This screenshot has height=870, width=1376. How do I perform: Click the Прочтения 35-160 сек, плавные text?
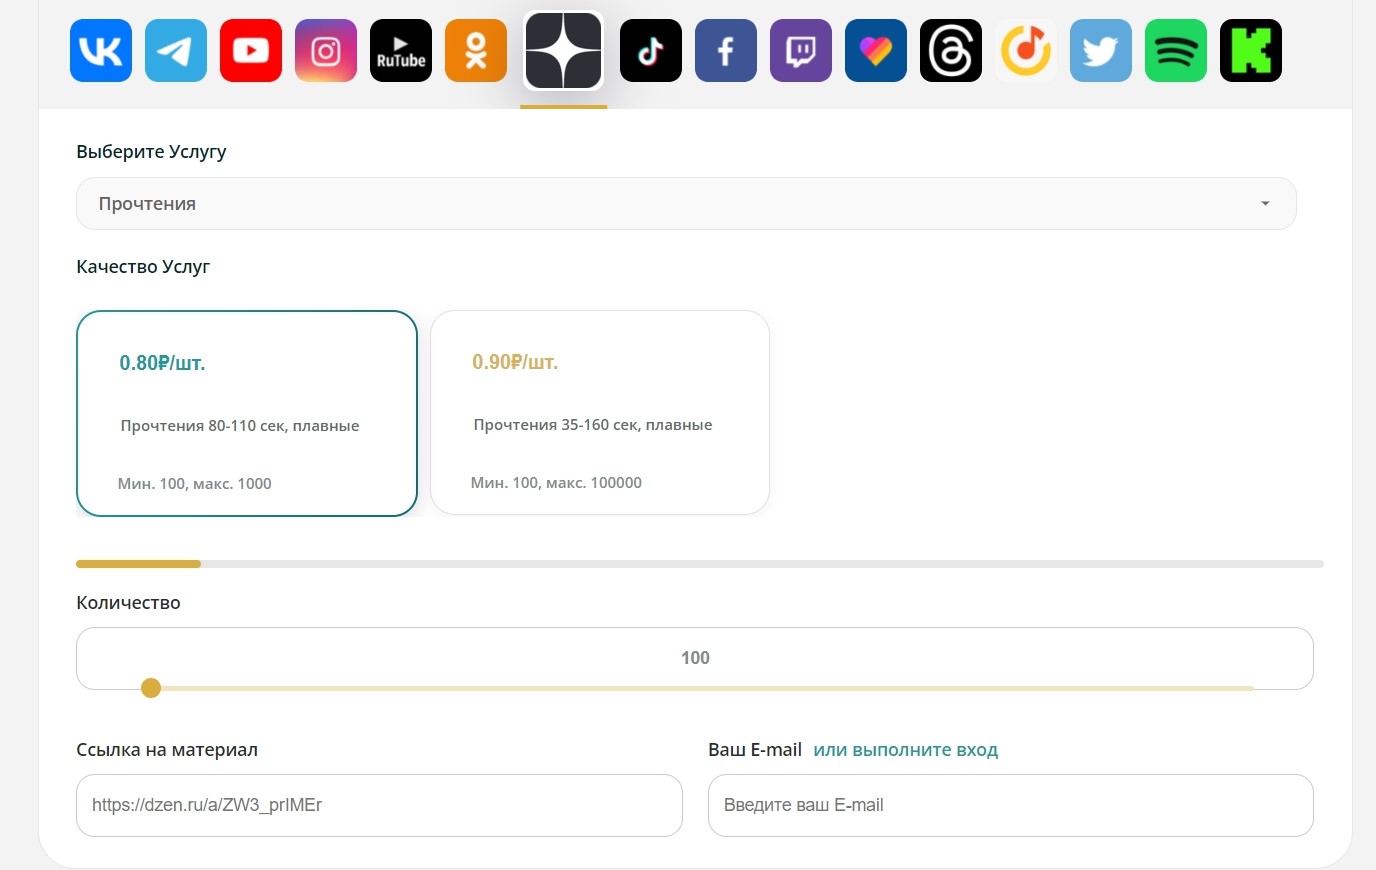click(x=593, y=425)
